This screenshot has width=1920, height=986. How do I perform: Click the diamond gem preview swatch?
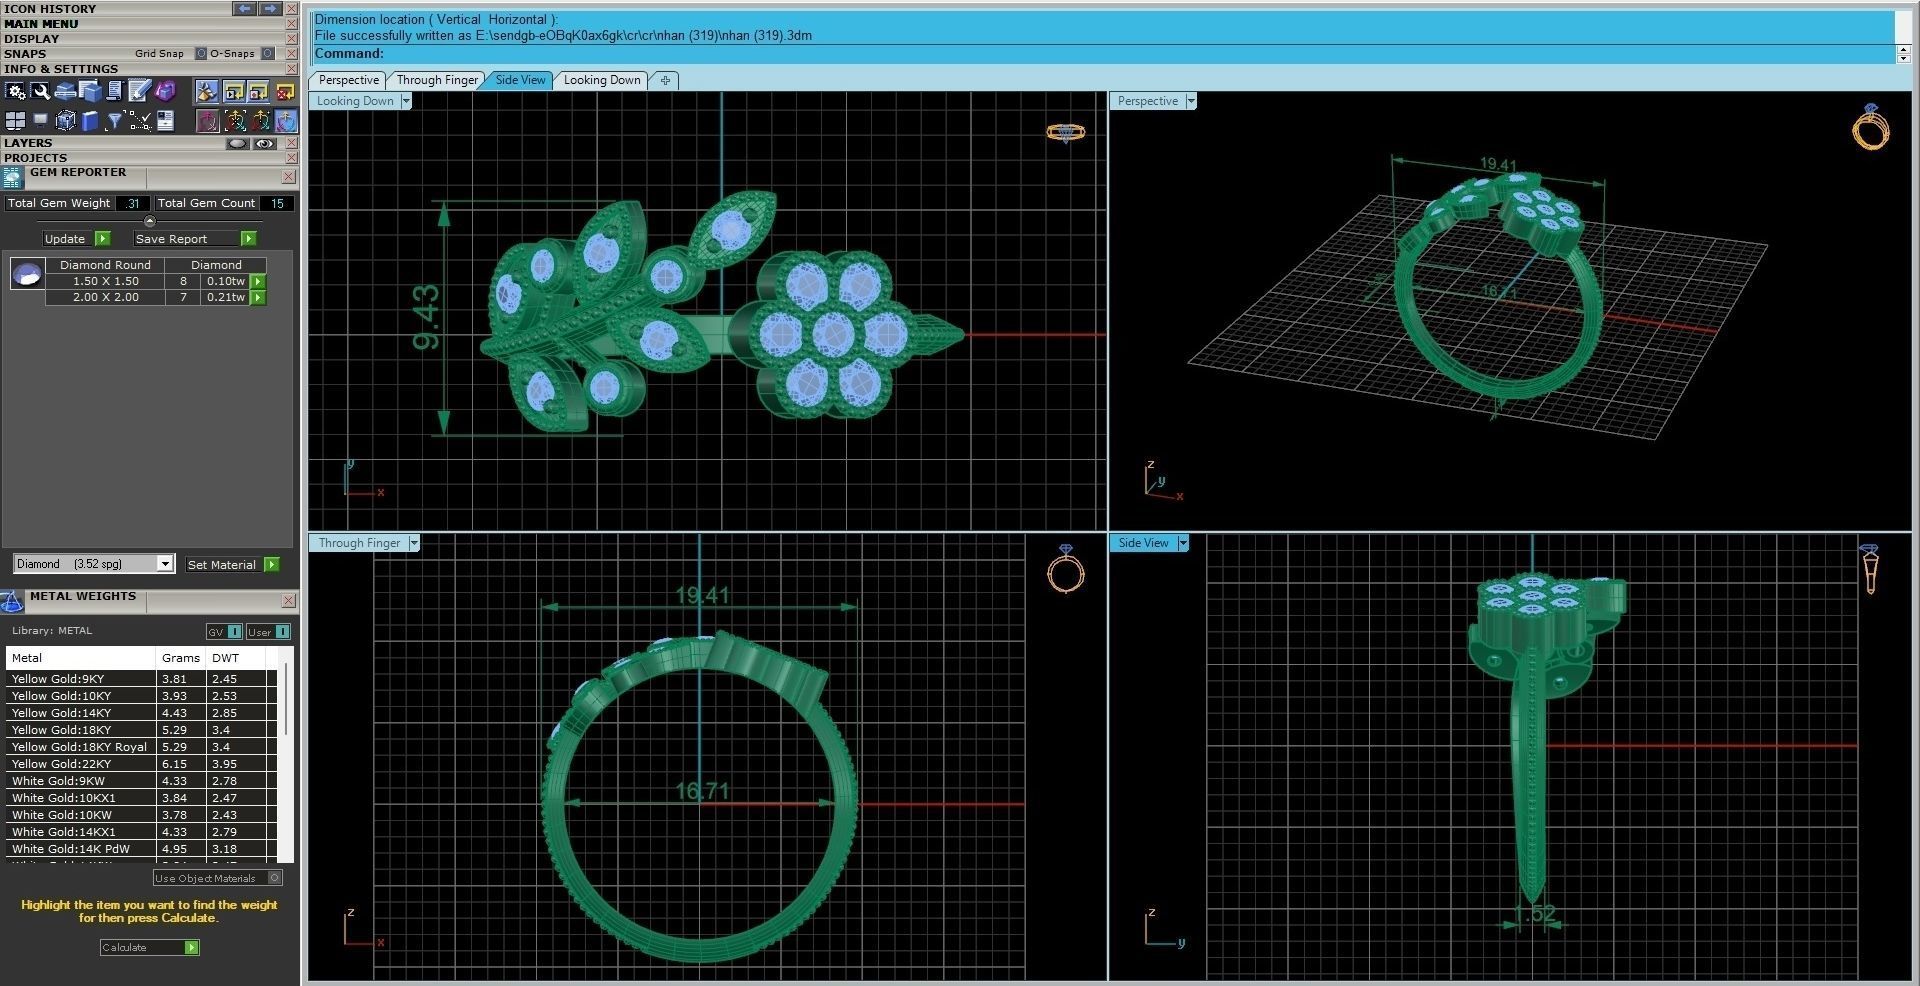click(27, 274)
